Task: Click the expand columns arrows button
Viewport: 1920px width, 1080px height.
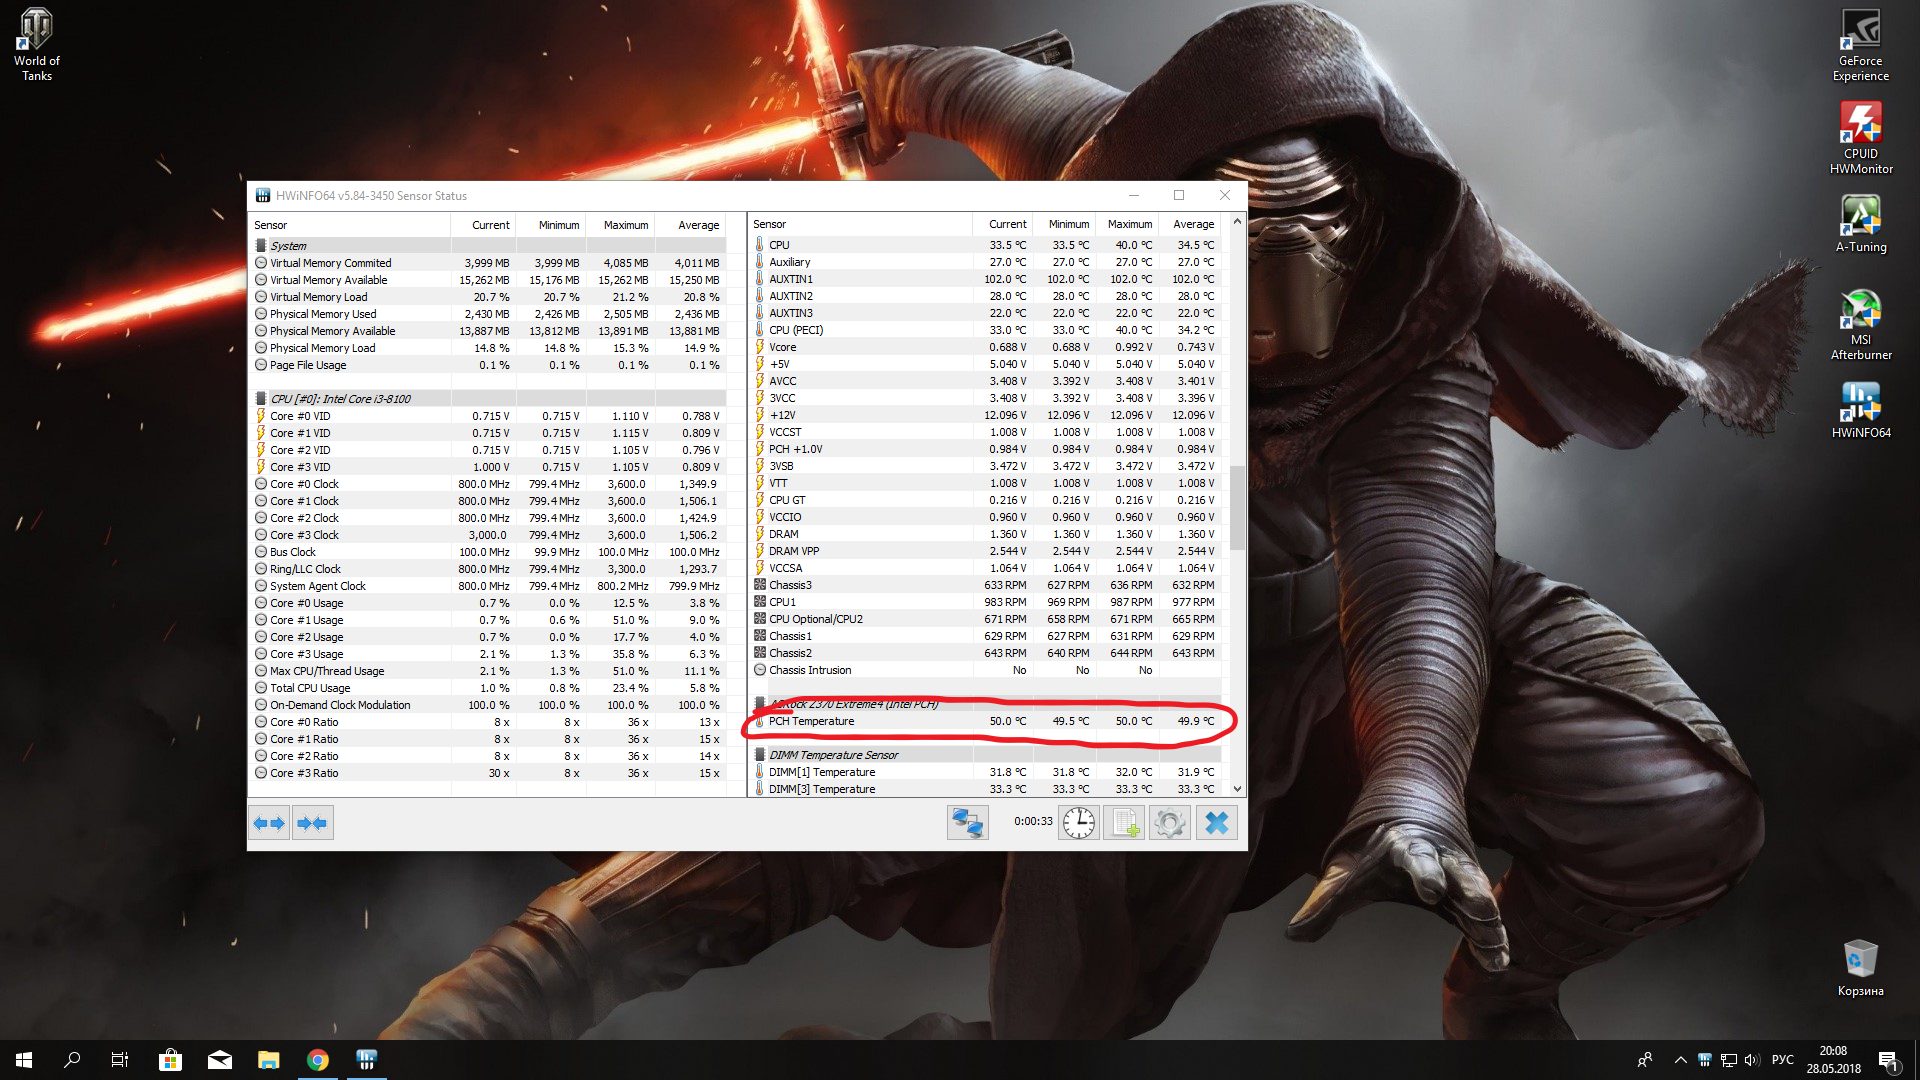Action: click(269, 823)
